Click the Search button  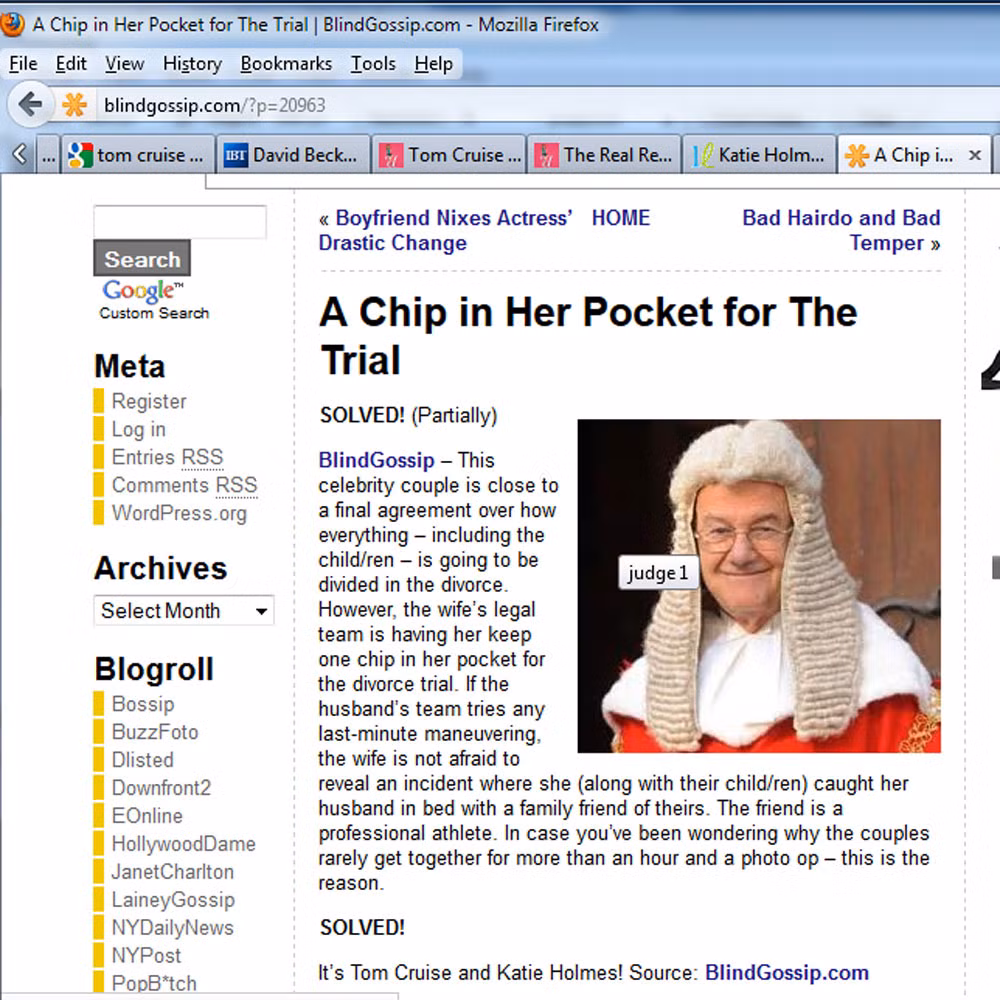click(142, 258)
